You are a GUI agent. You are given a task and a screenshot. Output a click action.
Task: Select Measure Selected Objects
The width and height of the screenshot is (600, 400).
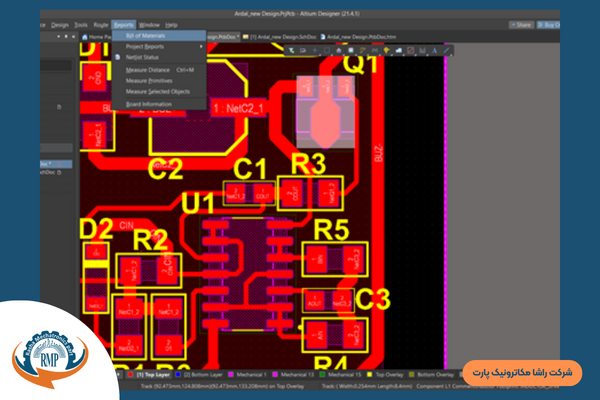[157, 91]
